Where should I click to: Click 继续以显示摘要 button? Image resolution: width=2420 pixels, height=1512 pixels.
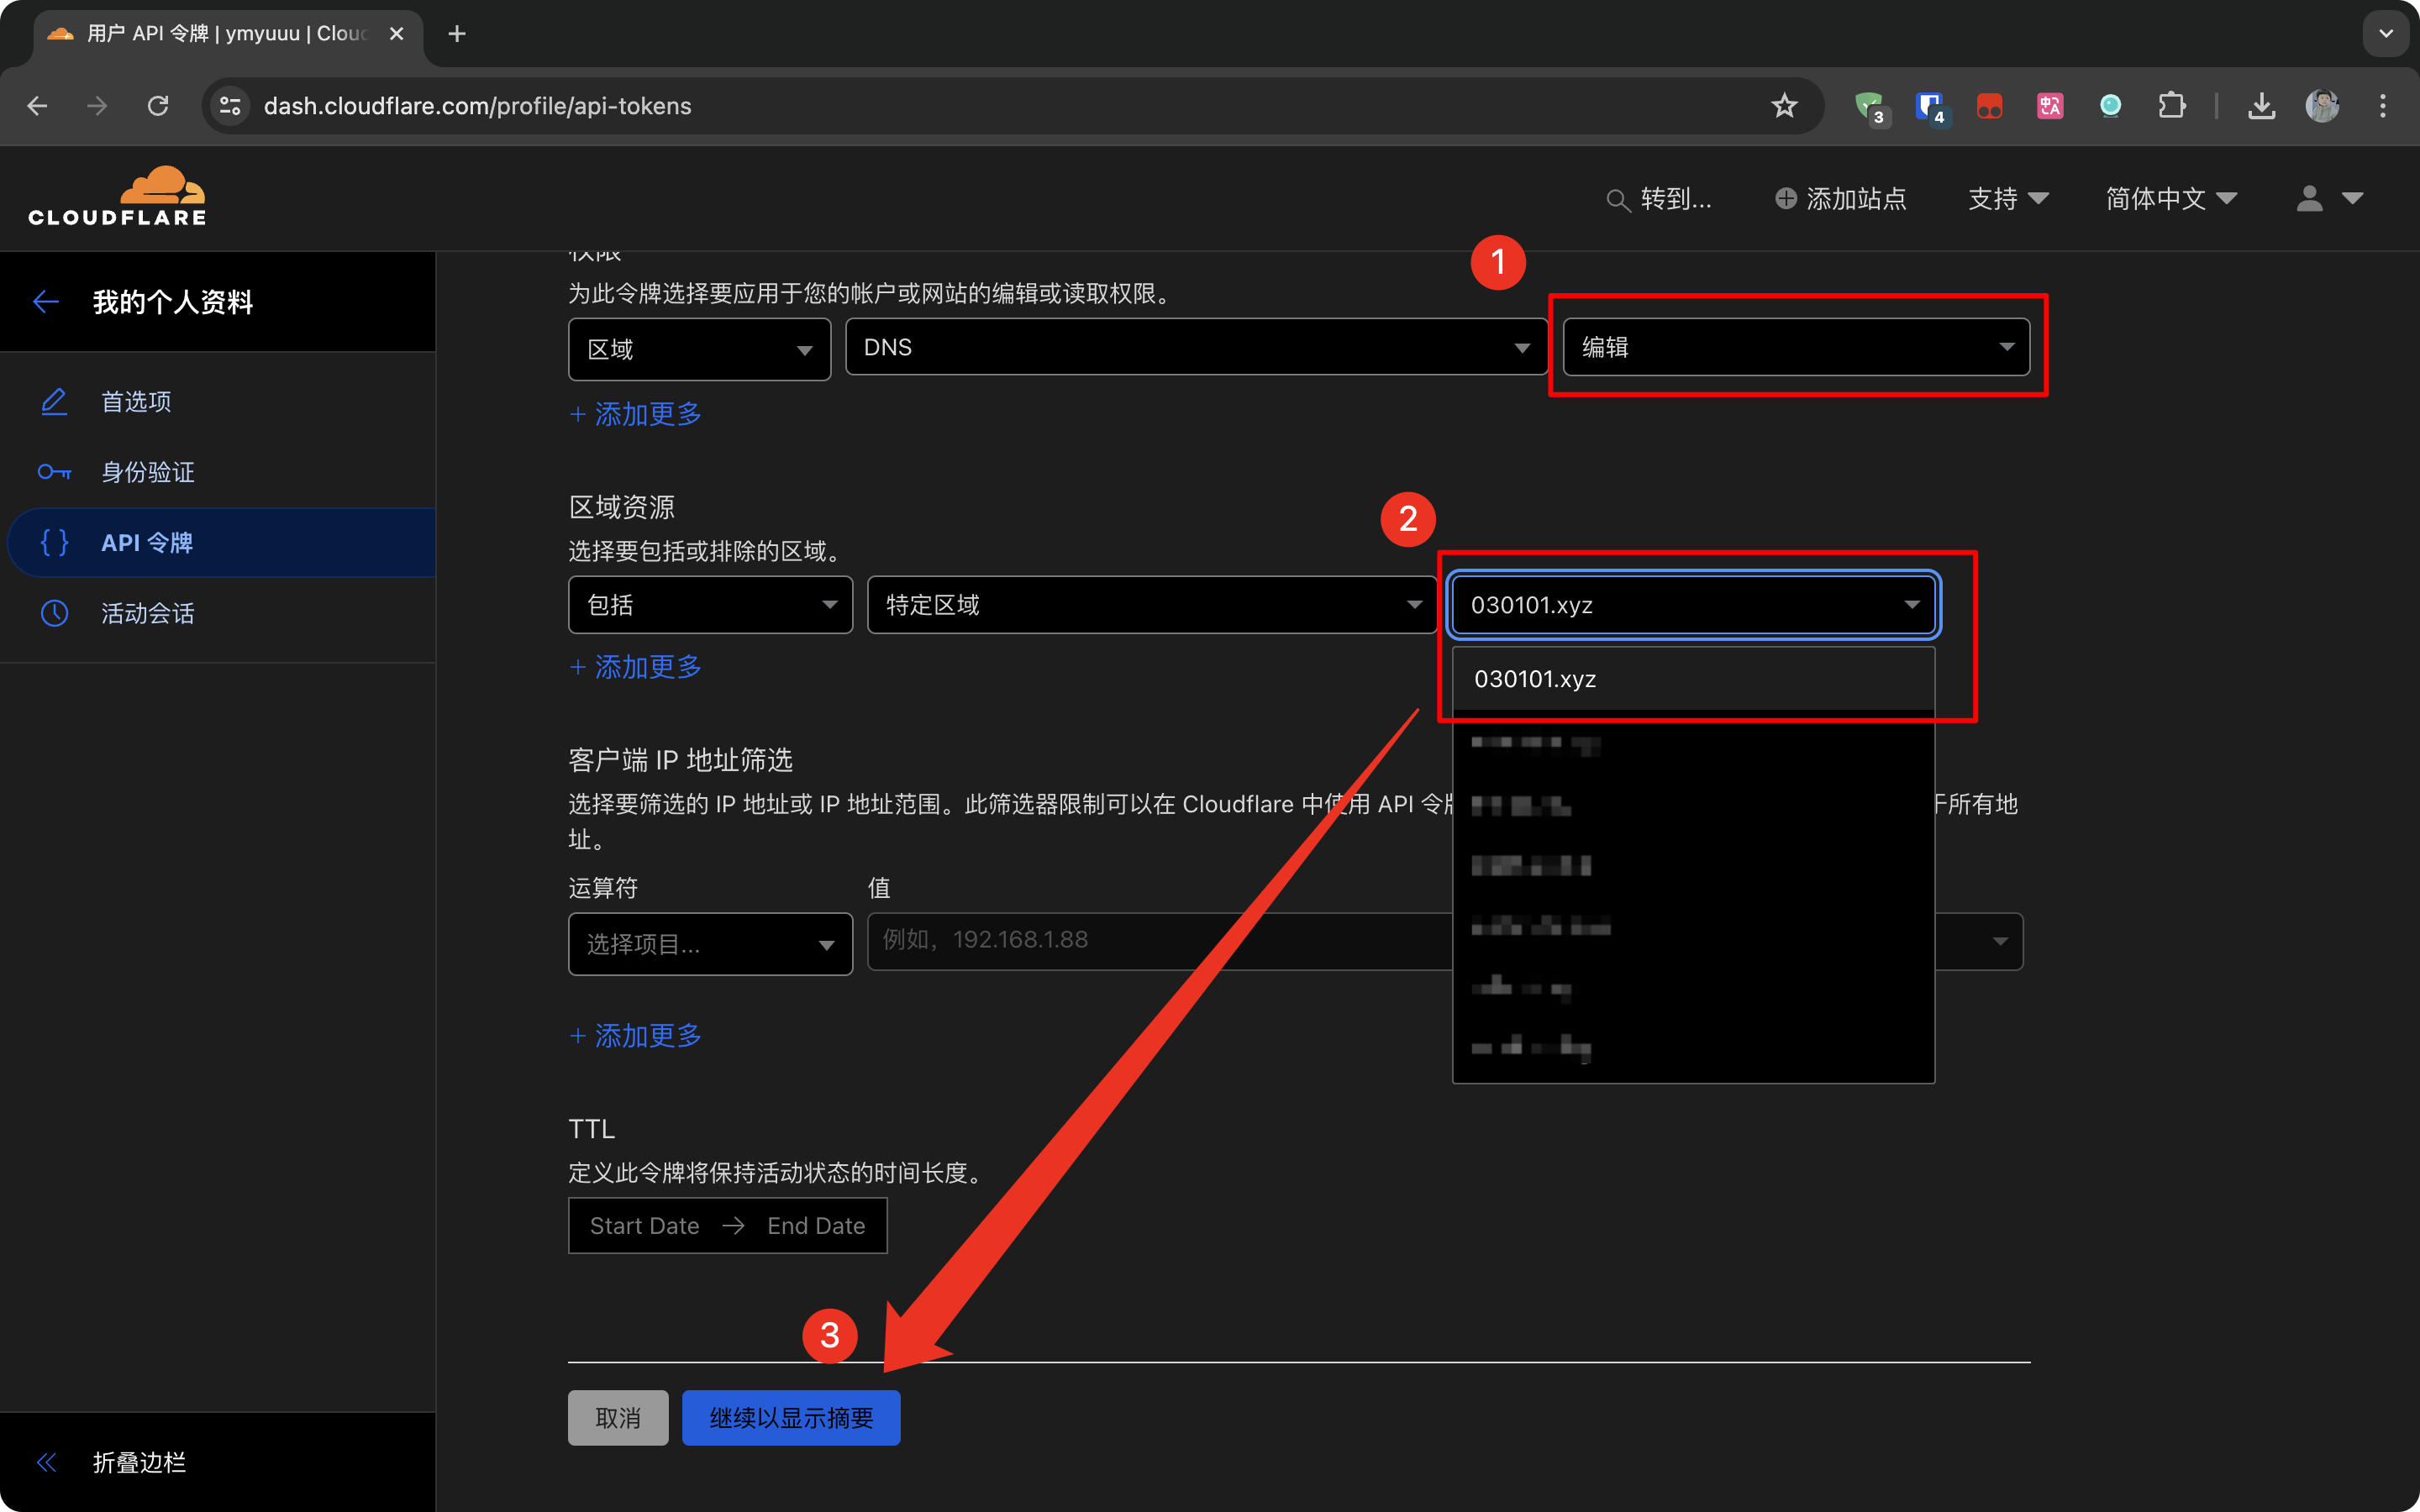click(x=791, y=1418)
